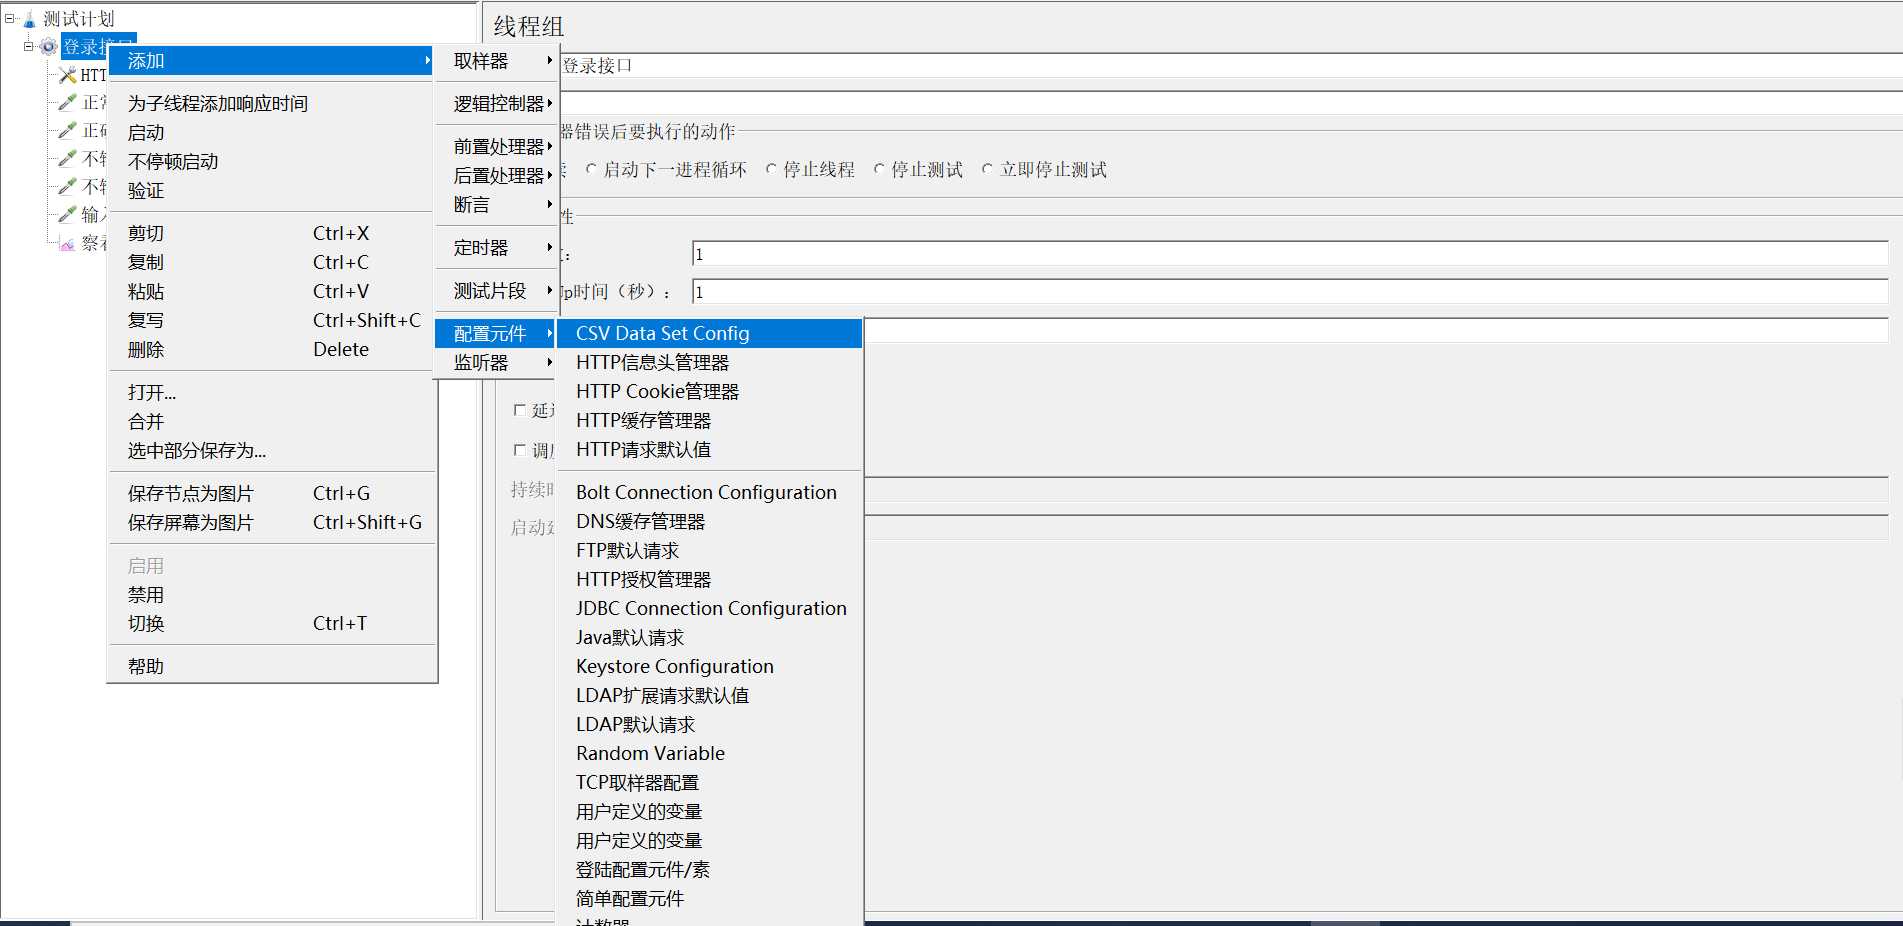The width and height of the screenshot is (1903, 926).
Task: Open the 监听器 submenu
Action: pyautogui.click(x=497, y=362)
